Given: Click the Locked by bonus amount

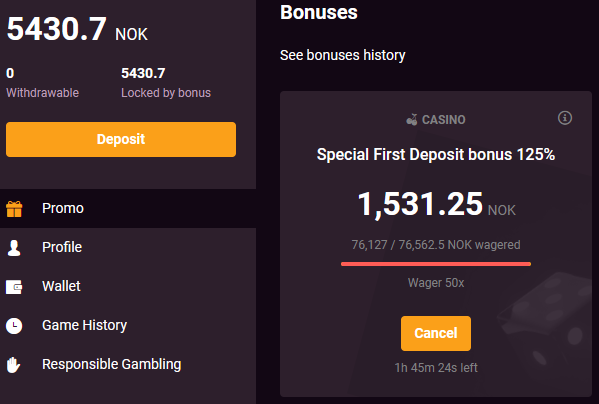Looking at the screenshot, I should tap(143, 73).
